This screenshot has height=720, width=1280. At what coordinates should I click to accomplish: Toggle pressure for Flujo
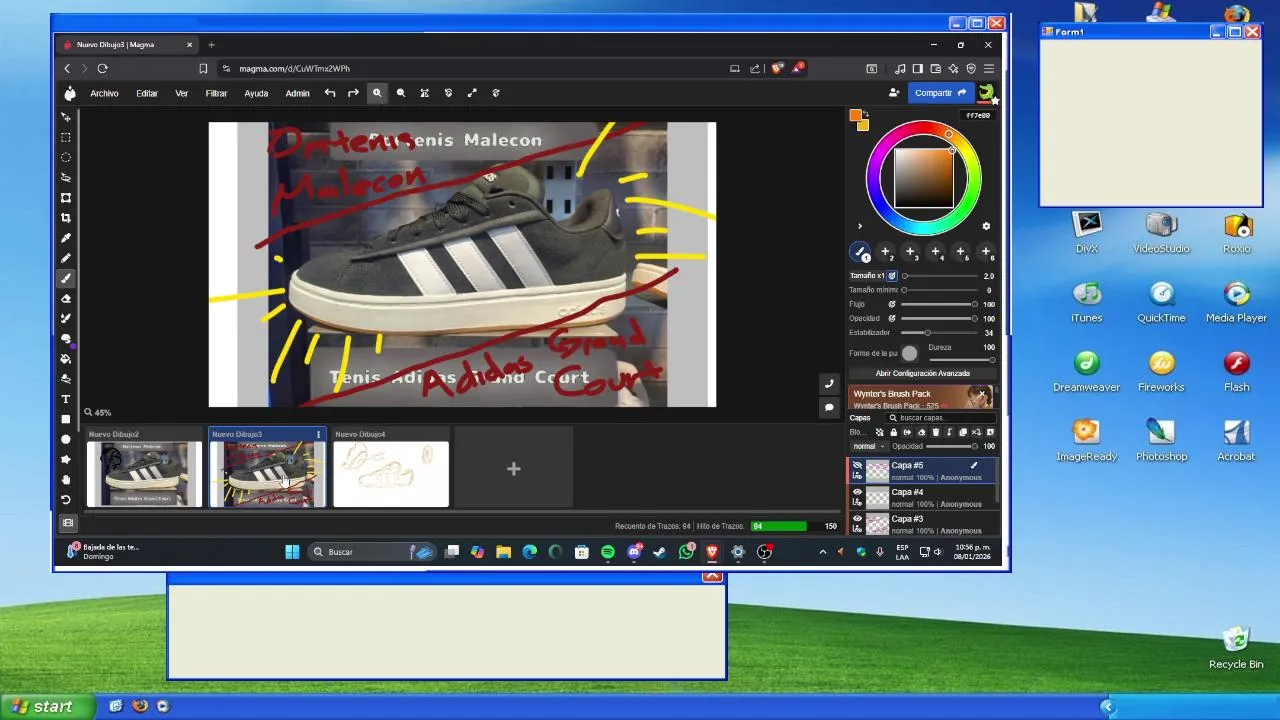(x=892, y=304)
